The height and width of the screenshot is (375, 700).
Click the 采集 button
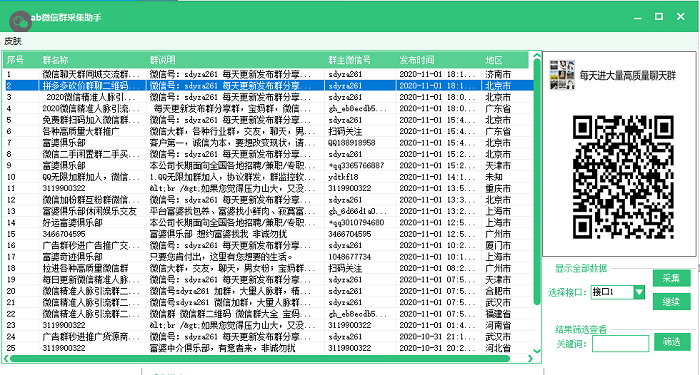click(671, 278)
